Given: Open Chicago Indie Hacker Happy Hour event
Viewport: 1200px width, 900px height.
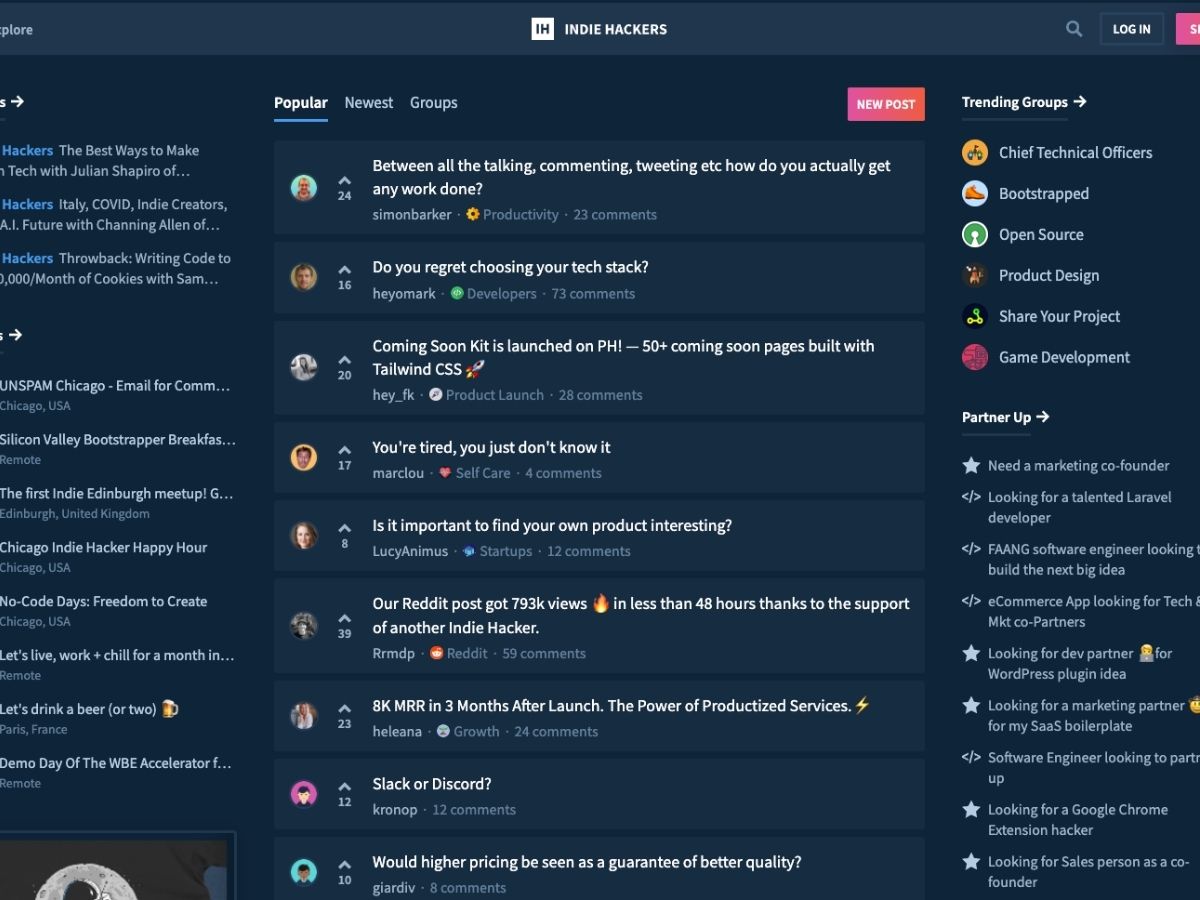Looking at the screenshot, I should pyautogui.click(x=104, y=547).
